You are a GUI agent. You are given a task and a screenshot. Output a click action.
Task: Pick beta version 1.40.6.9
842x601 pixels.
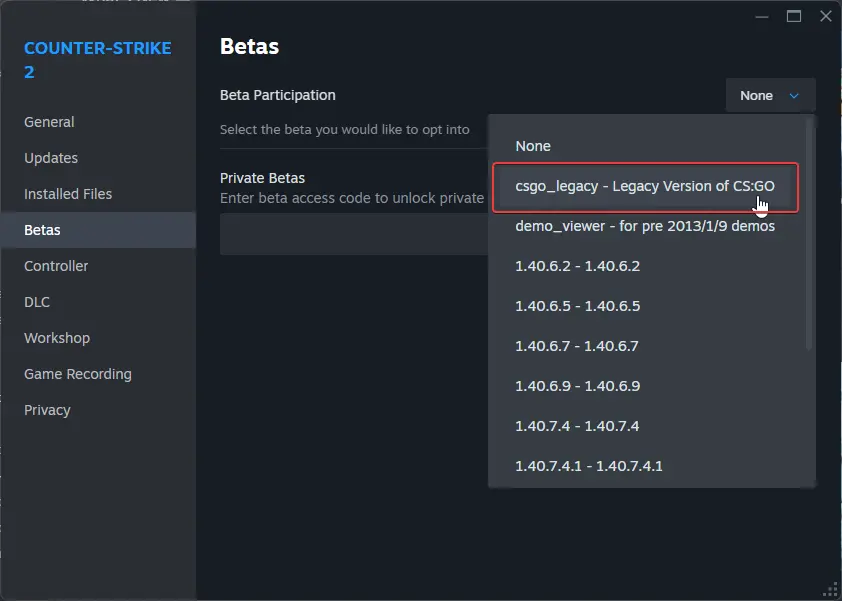(x=645, y=386)
